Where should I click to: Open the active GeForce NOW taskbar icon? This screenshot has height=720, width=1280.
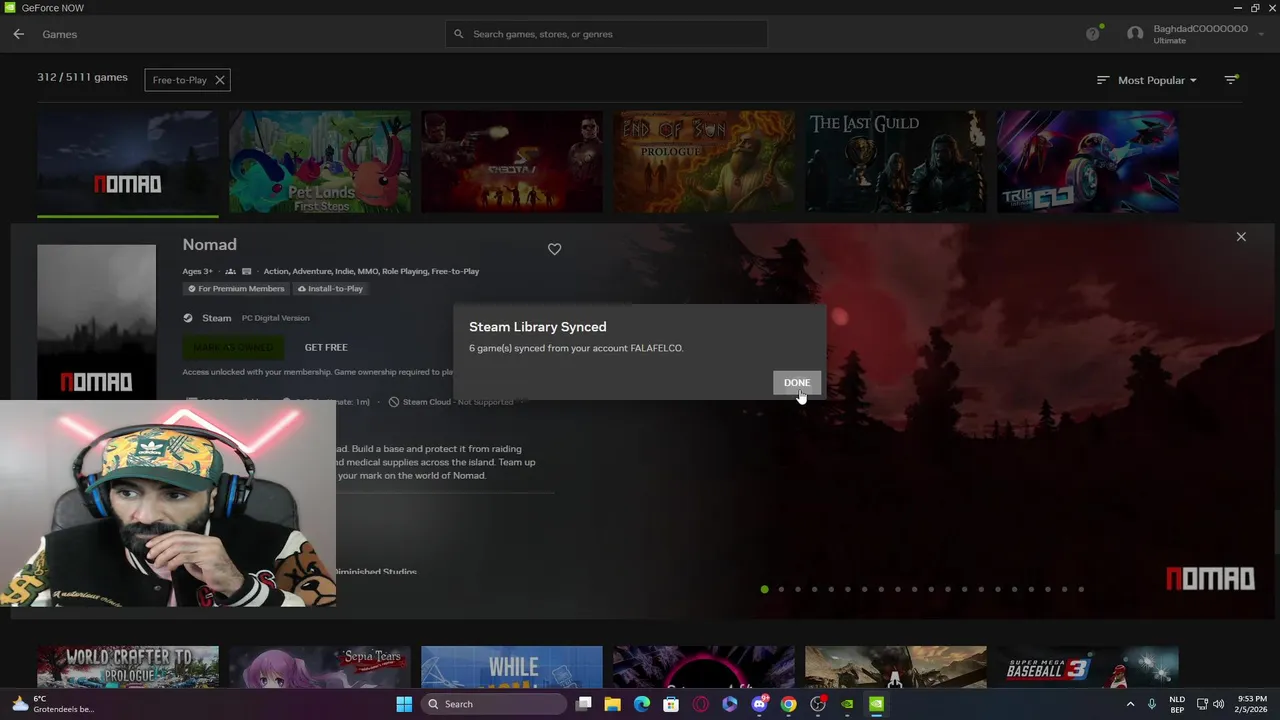(x=876, y=704)
